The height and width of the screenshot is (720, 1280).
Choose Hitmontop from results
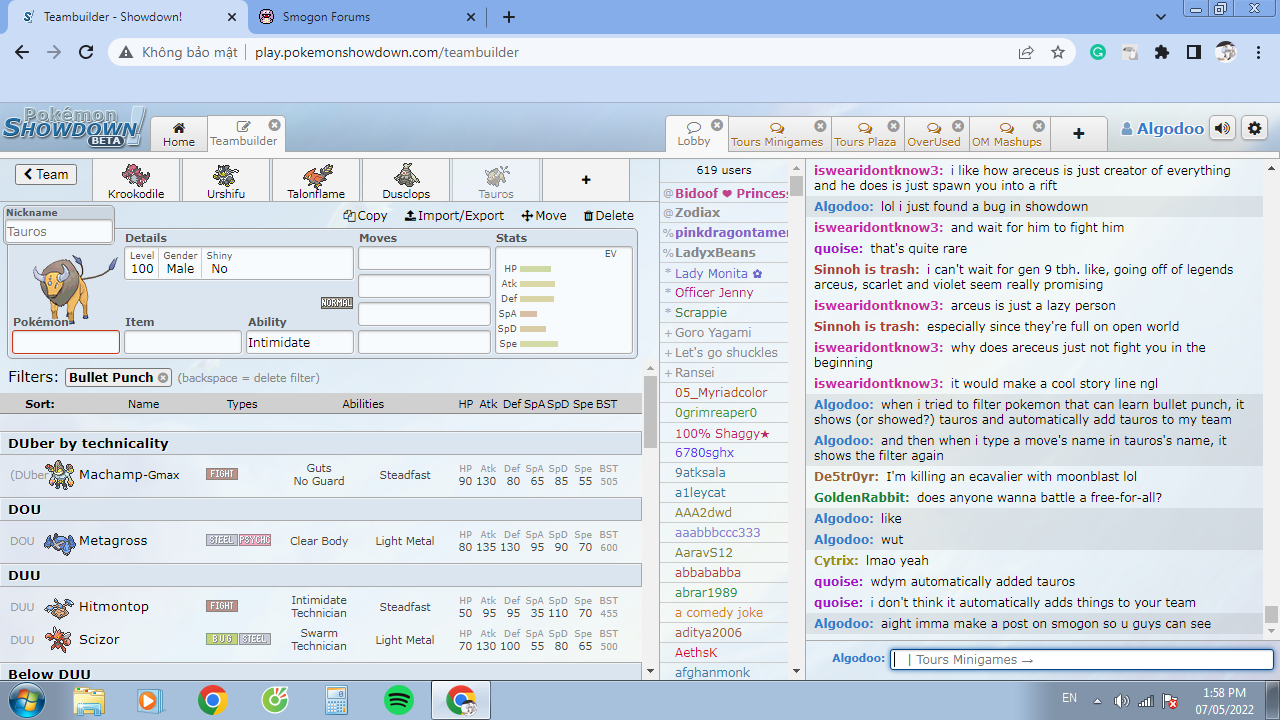[x=320, y=607]
